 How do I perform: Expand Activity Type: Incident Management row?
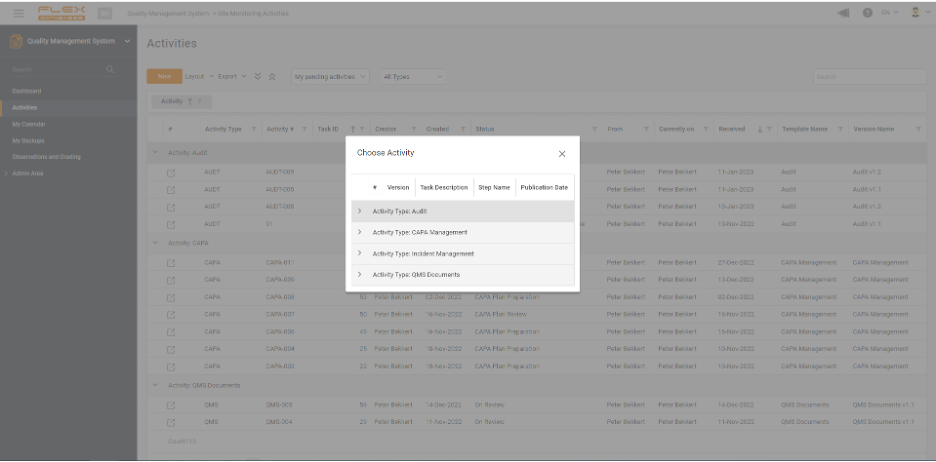tap(360, 253)
